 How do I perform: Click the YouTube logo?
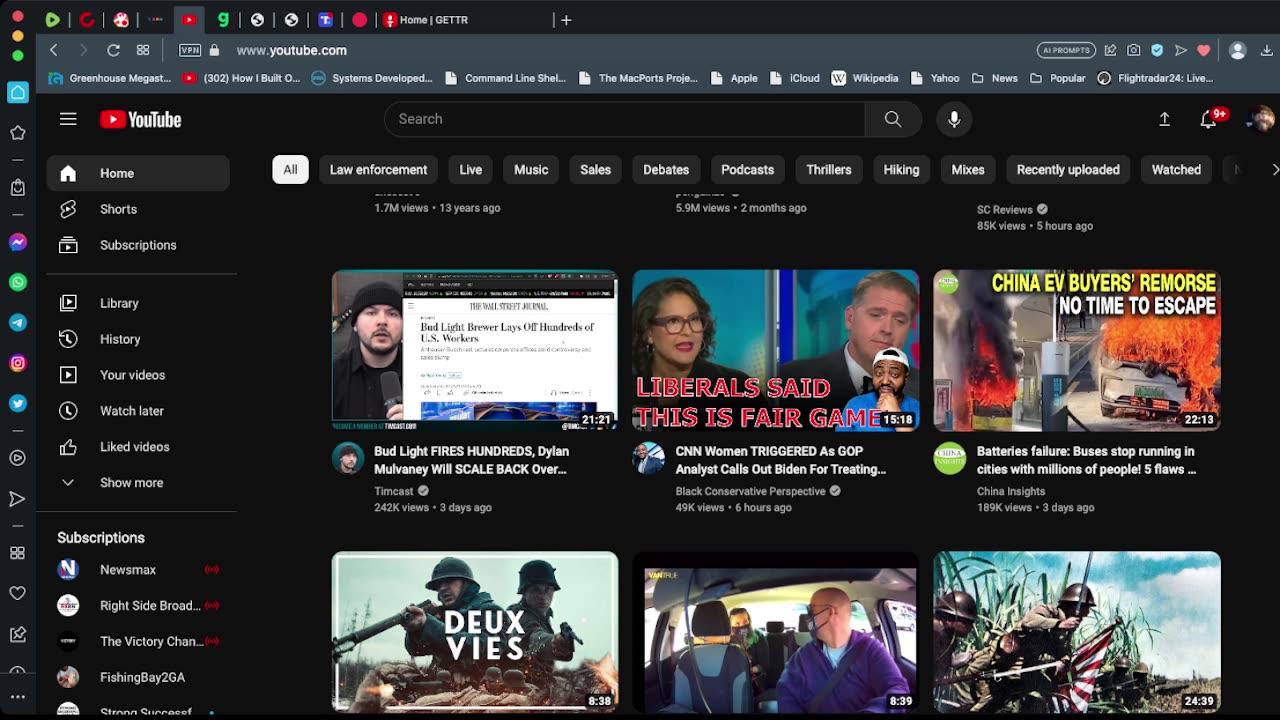pos(141,120)
